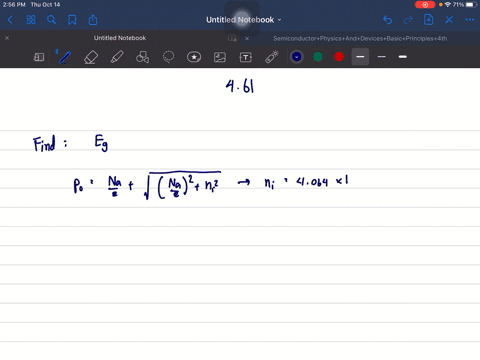The width and height of the screenshot is (480, 360).
Task: Switch to the Semiconductor Physics And Devices tab
Action: (360, 38)
